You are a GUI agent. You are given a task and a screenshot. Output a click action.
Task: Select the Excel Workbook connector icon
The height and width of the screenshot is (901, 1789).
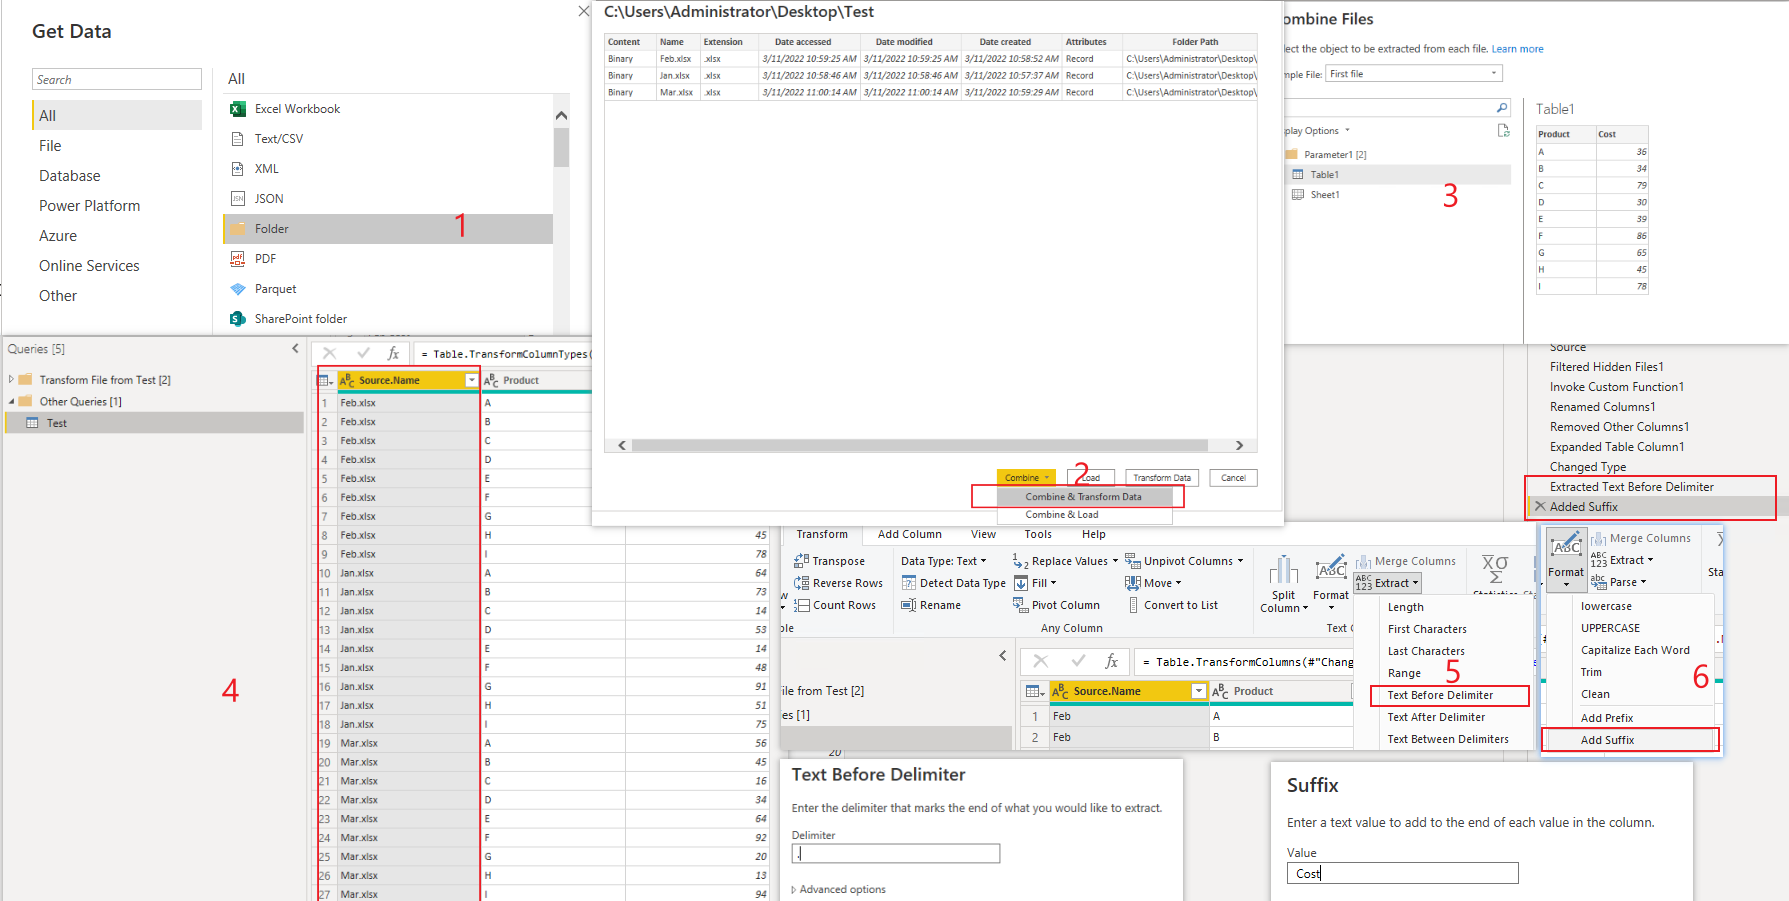pyautogui.click(x=238, y=109)
